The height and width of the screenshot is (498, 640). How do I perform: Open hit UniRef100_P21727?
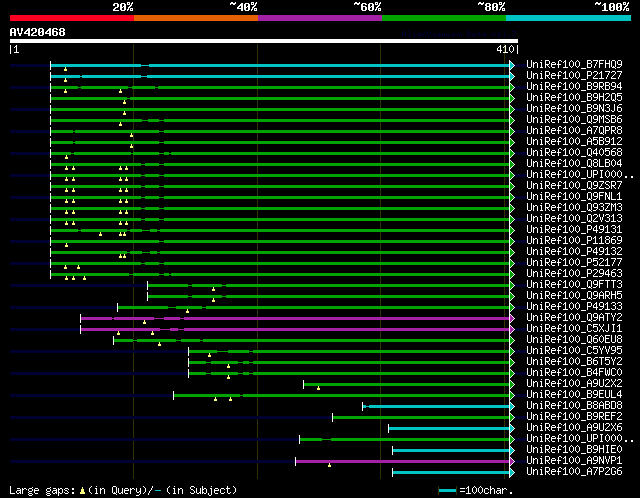(574, 76)
